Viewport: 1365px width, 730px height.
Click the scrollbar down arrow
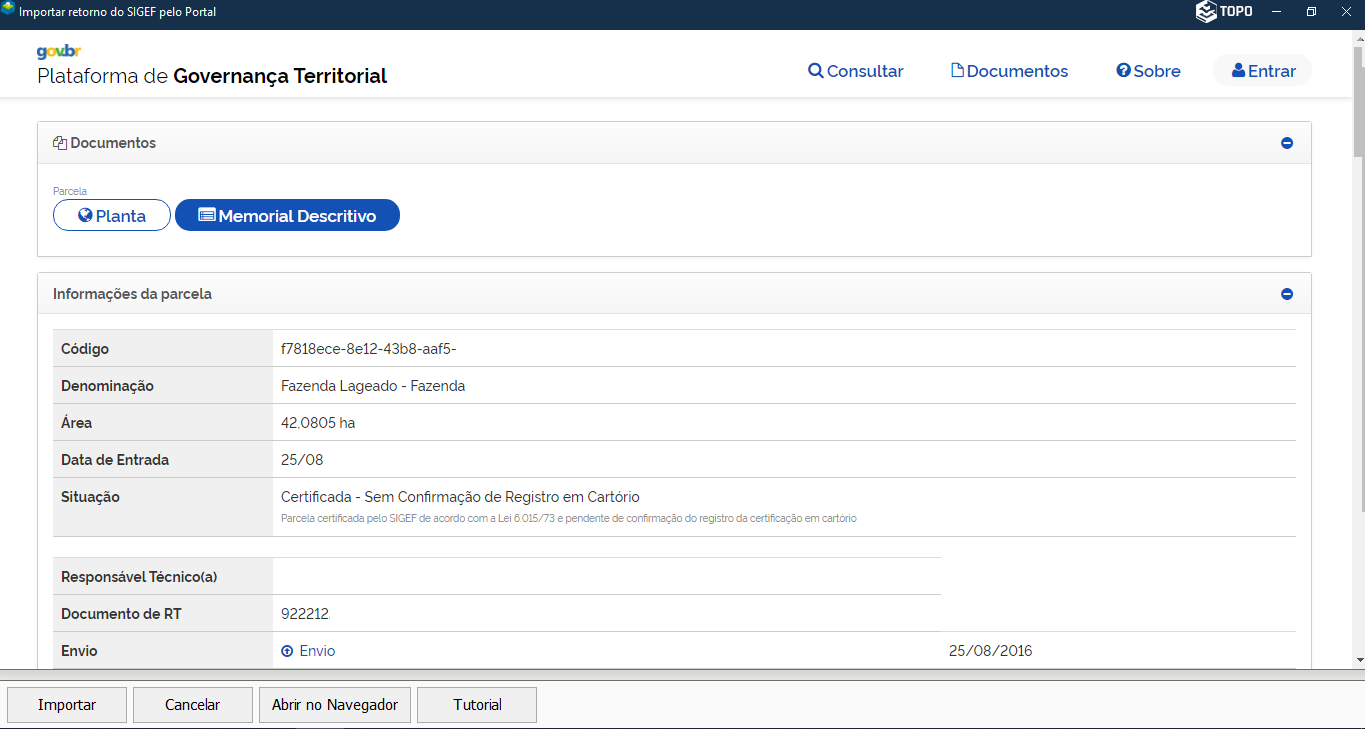[1358, 660]
